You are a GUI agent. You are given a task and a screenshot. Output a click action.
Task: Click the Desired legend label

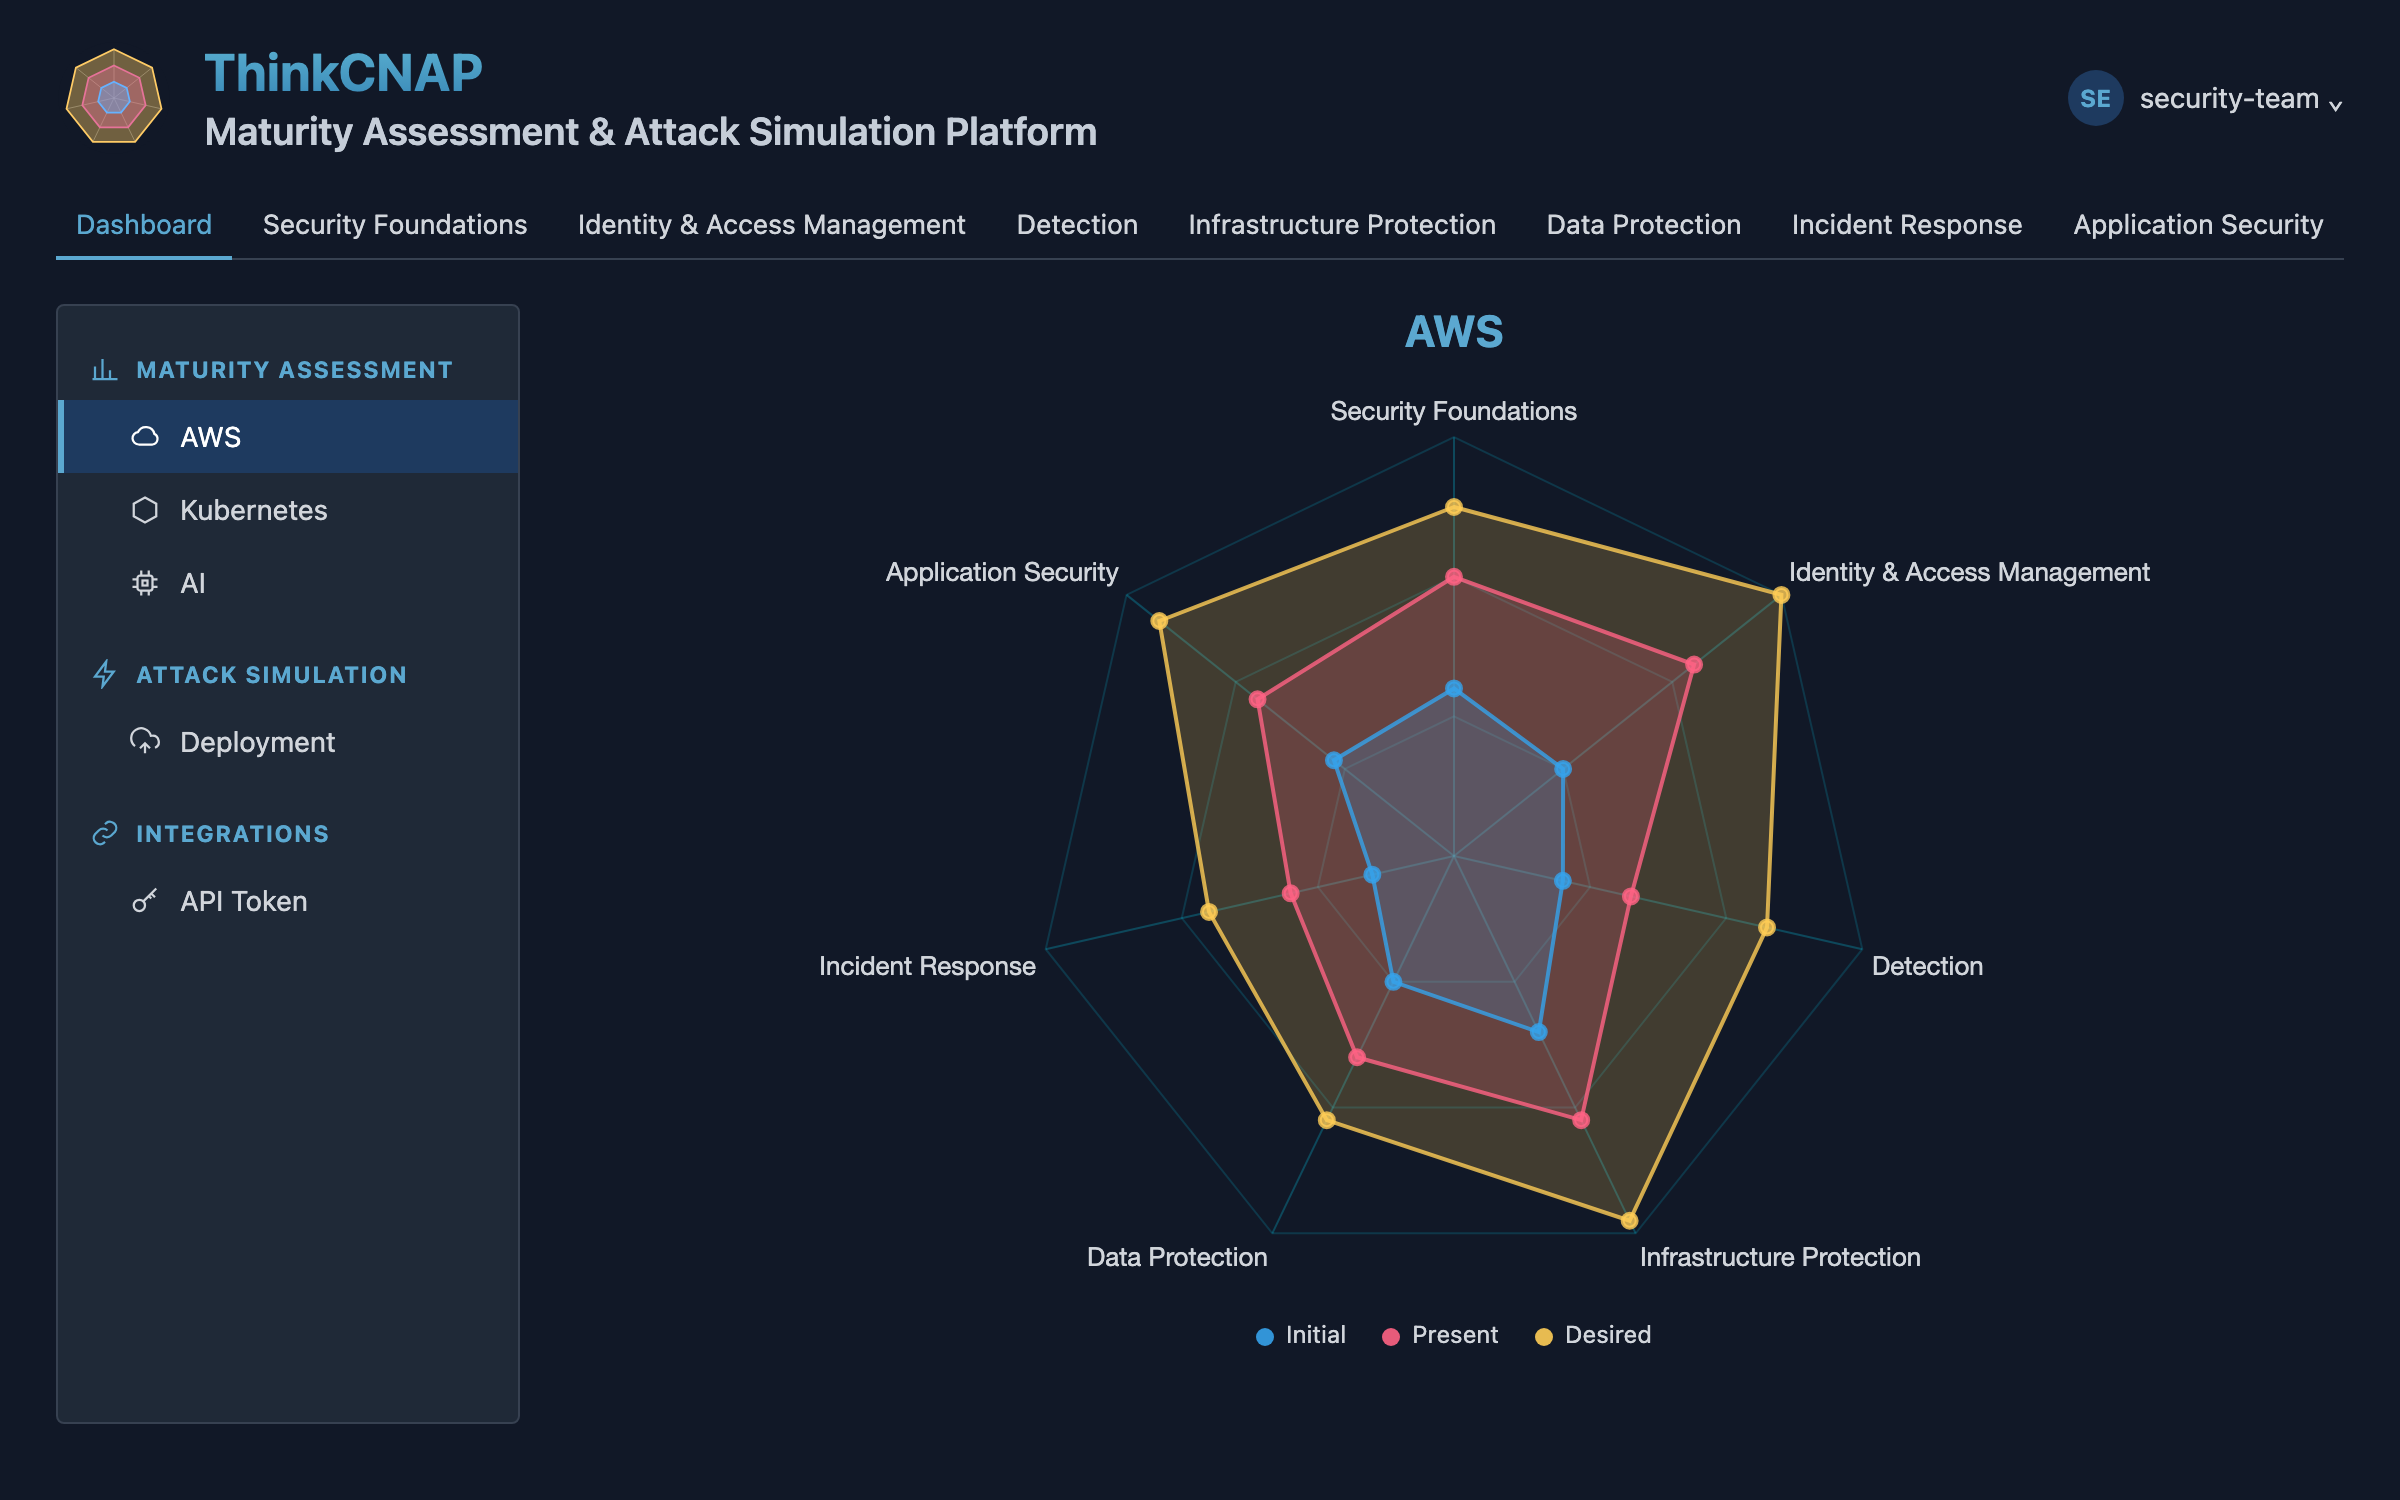[x=1608, y=1335]
